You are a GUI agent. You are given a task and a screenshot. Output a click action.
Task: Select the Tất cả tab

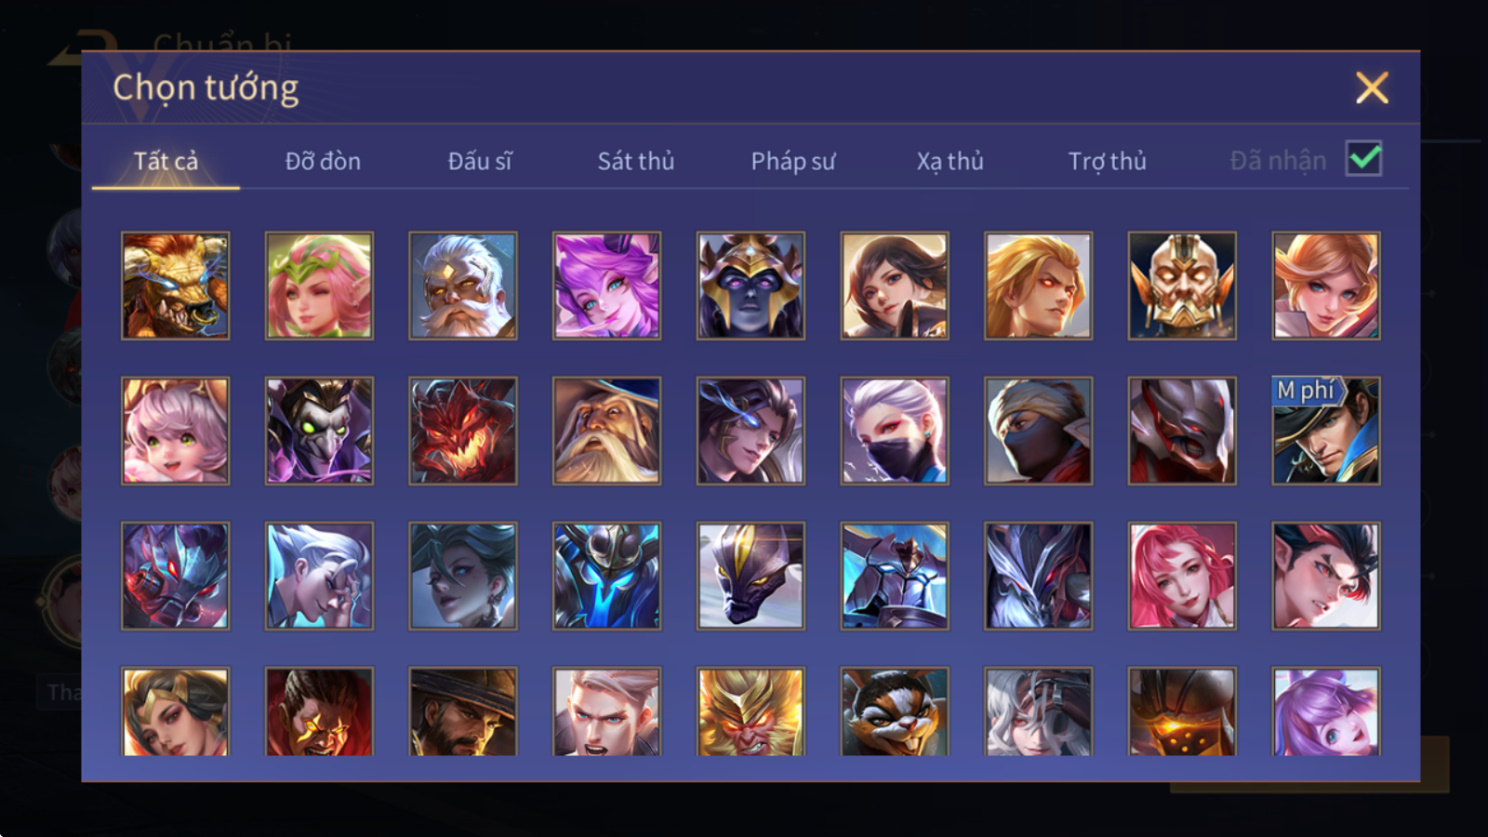coord(166,161)
